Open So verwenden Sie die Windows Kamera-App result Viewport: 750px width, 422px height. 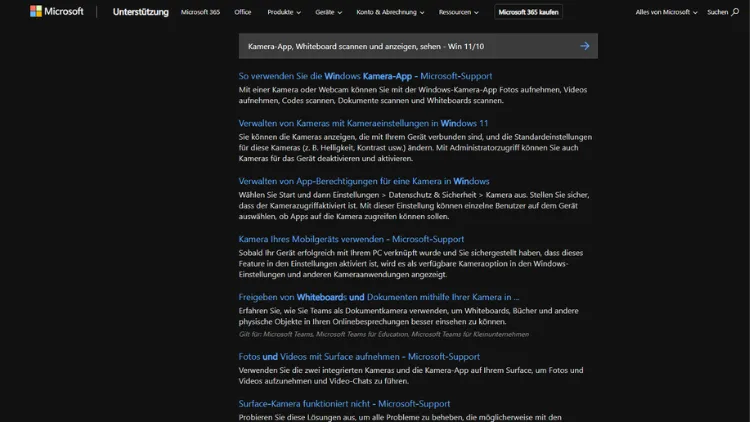click(x=365, y=76)
